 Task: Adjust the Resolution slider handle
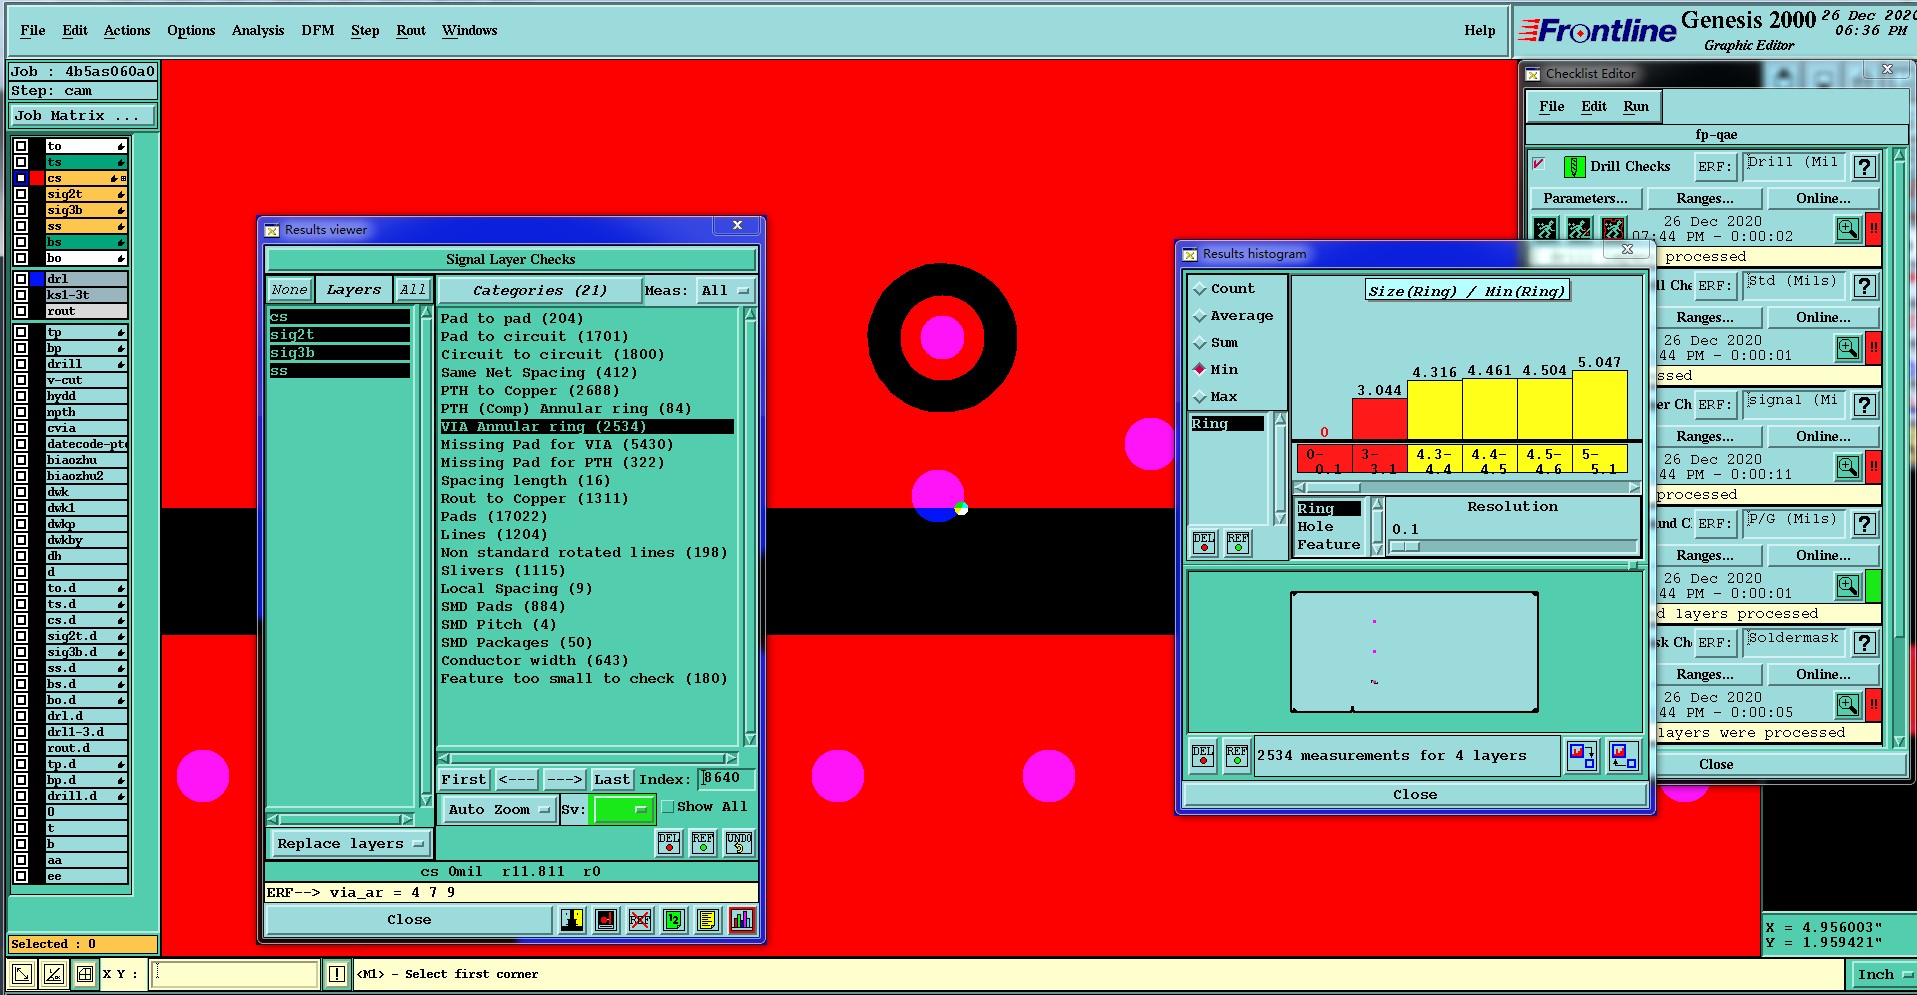coord(1404,547)
